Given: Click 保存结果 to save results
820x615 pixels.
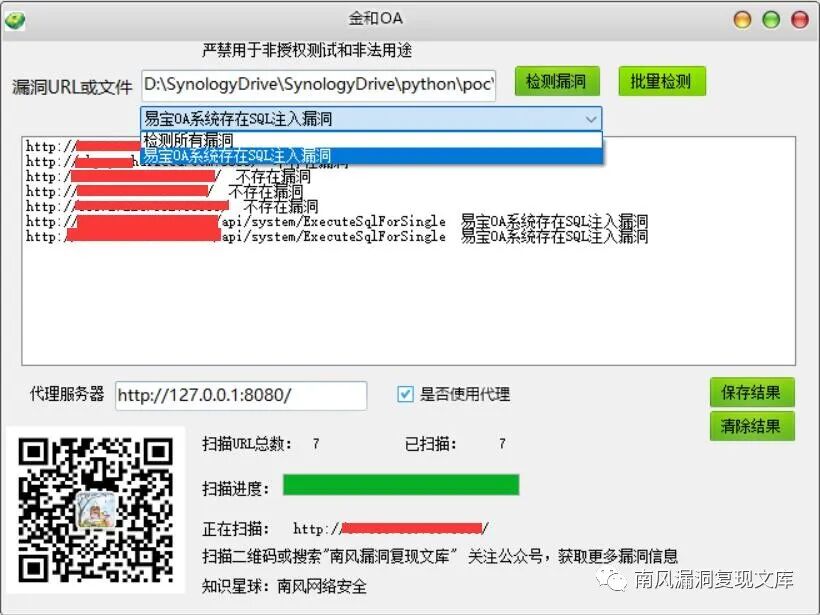Looking at the screenshot, I should pos(752,392).
